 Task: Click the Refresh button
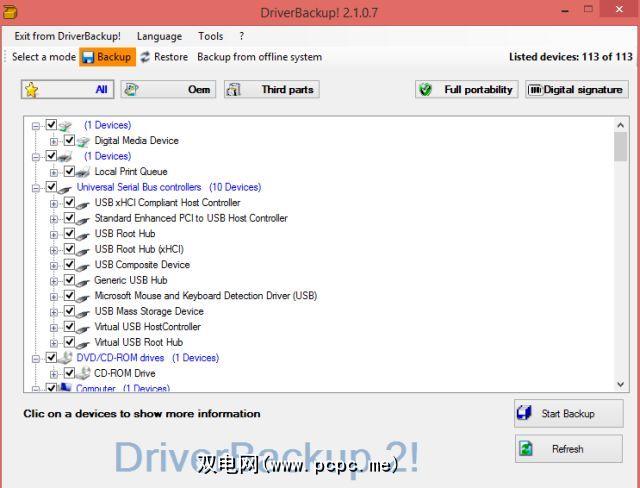coord(569,449)
